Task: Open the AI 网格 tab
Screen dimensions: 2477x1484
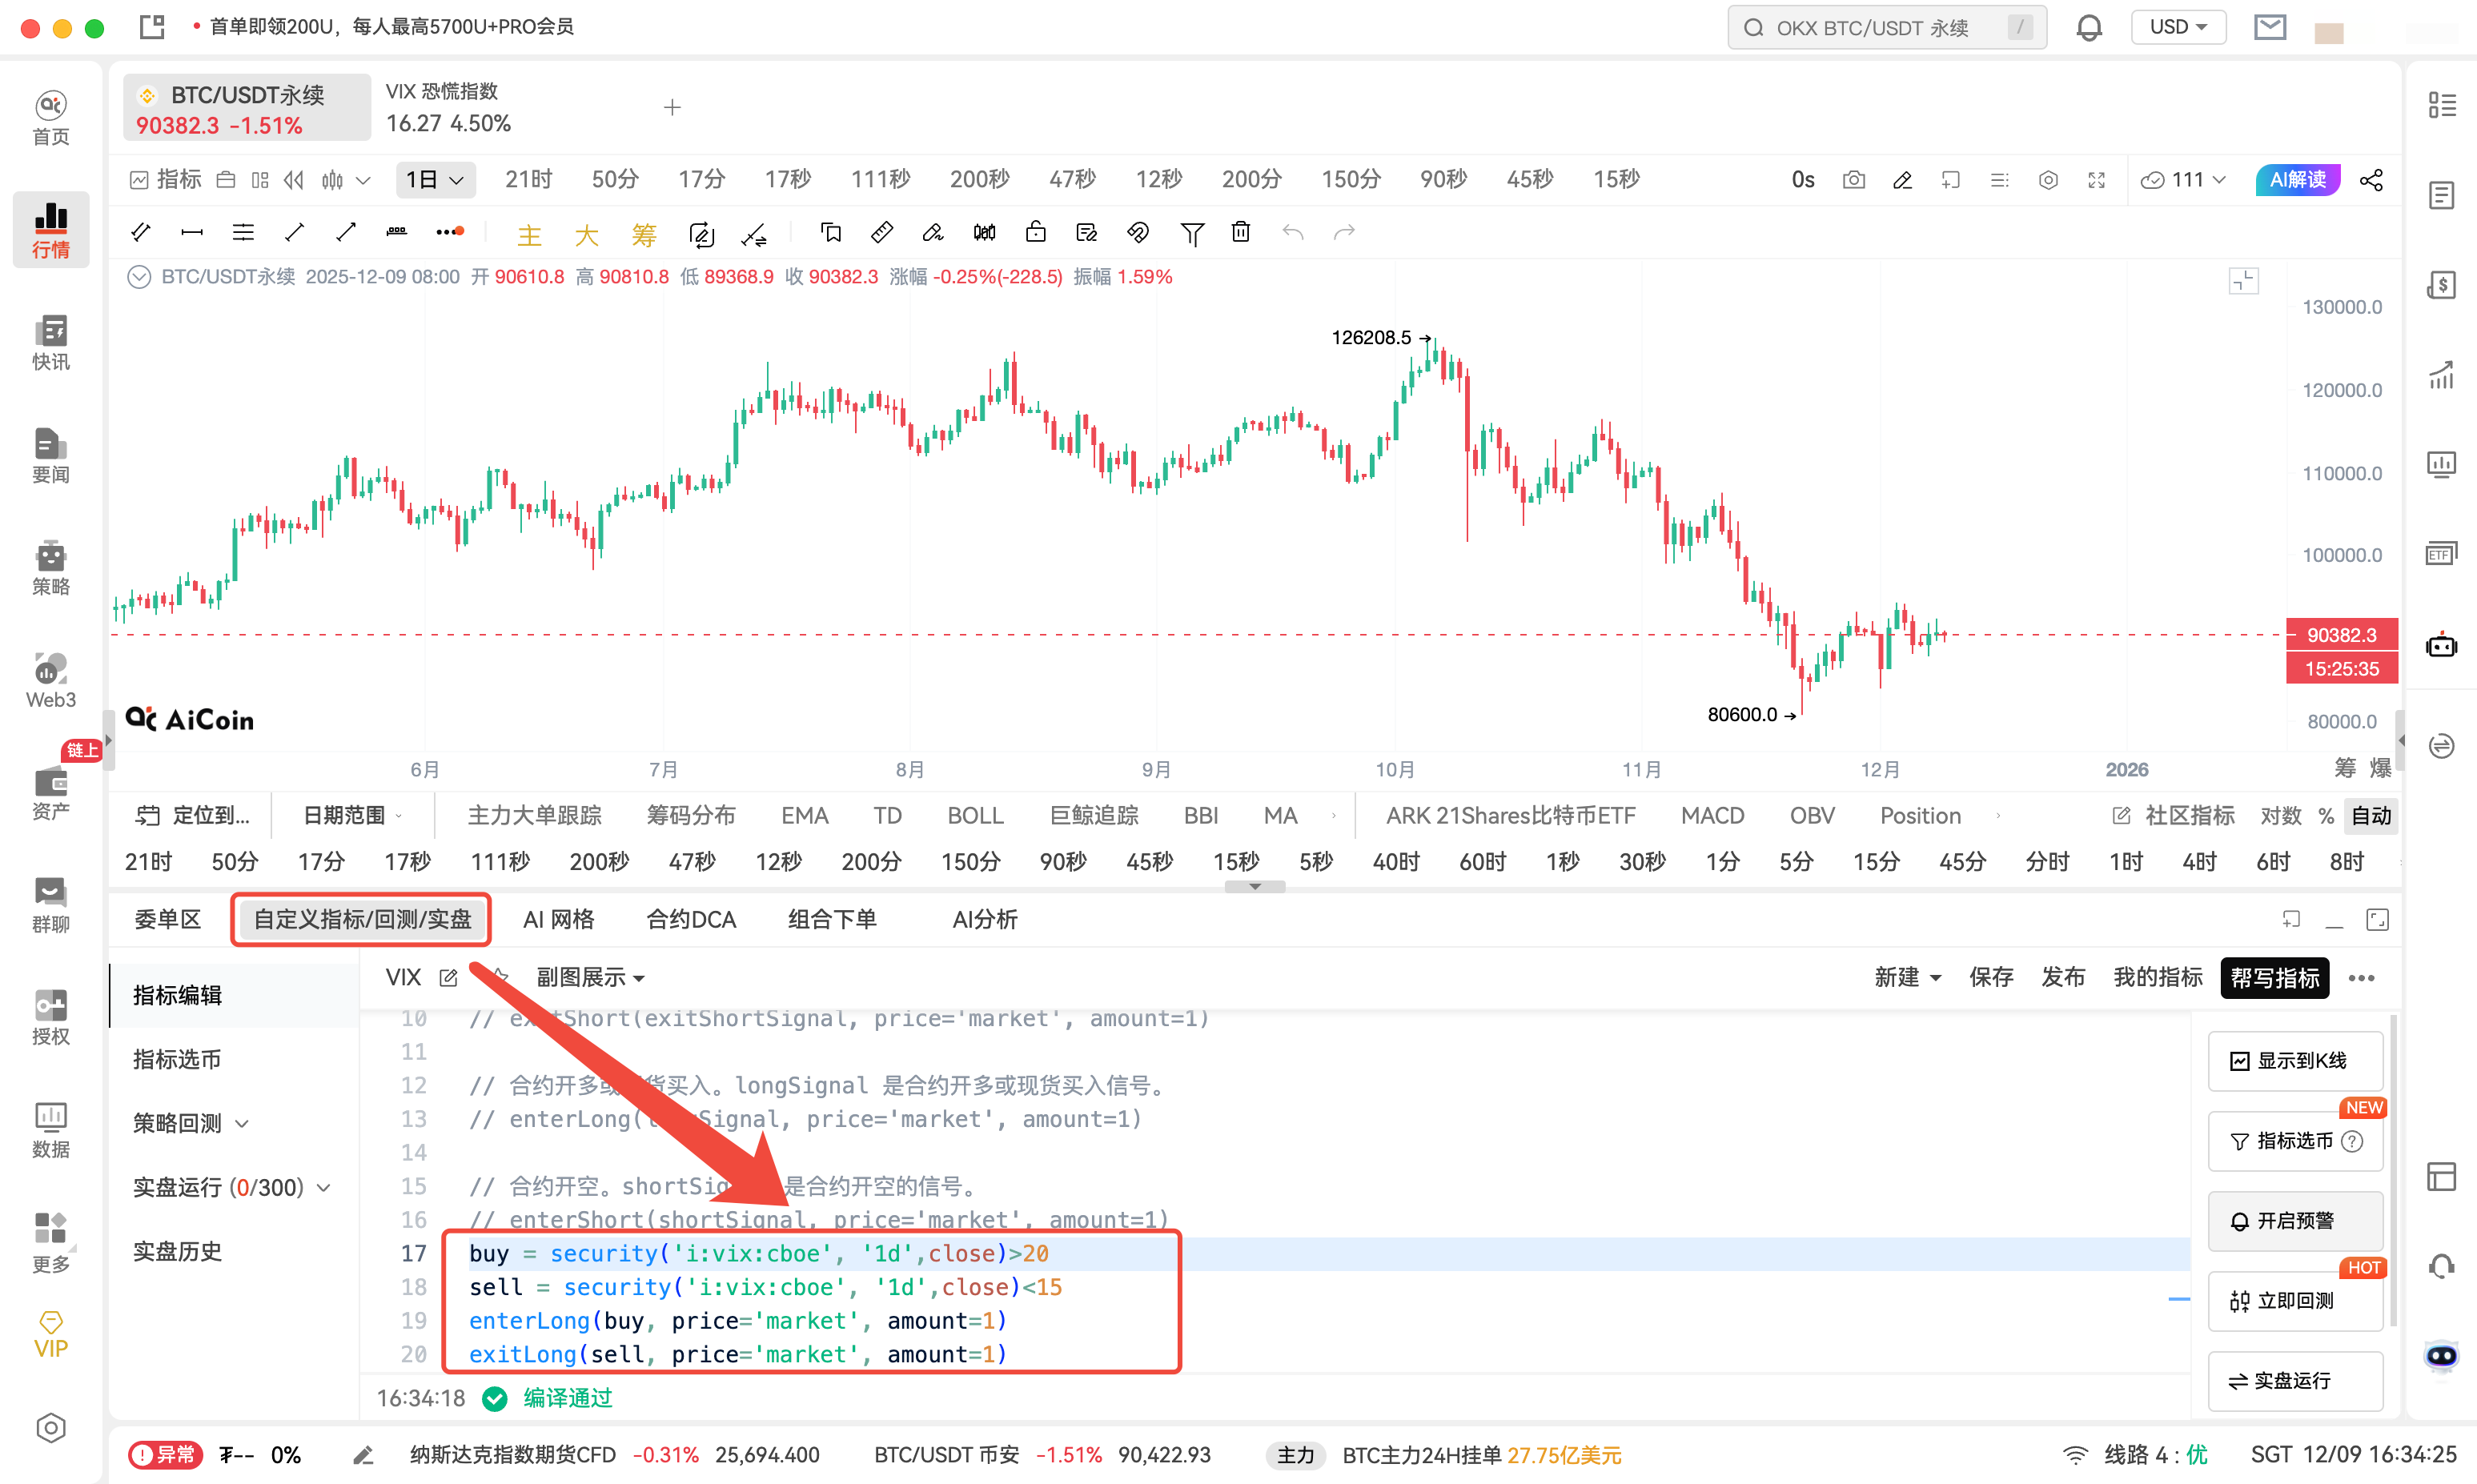Action: 558,919
